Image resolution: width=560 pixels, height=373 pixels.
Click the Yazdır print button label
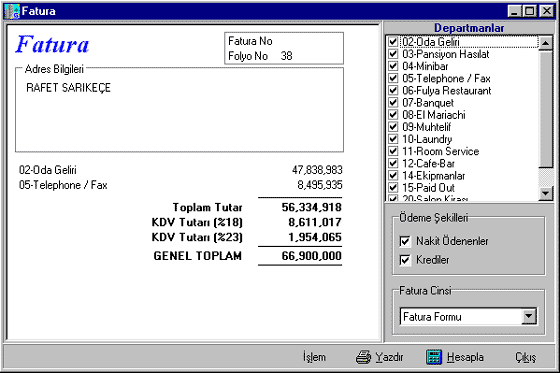click(389, 357)
